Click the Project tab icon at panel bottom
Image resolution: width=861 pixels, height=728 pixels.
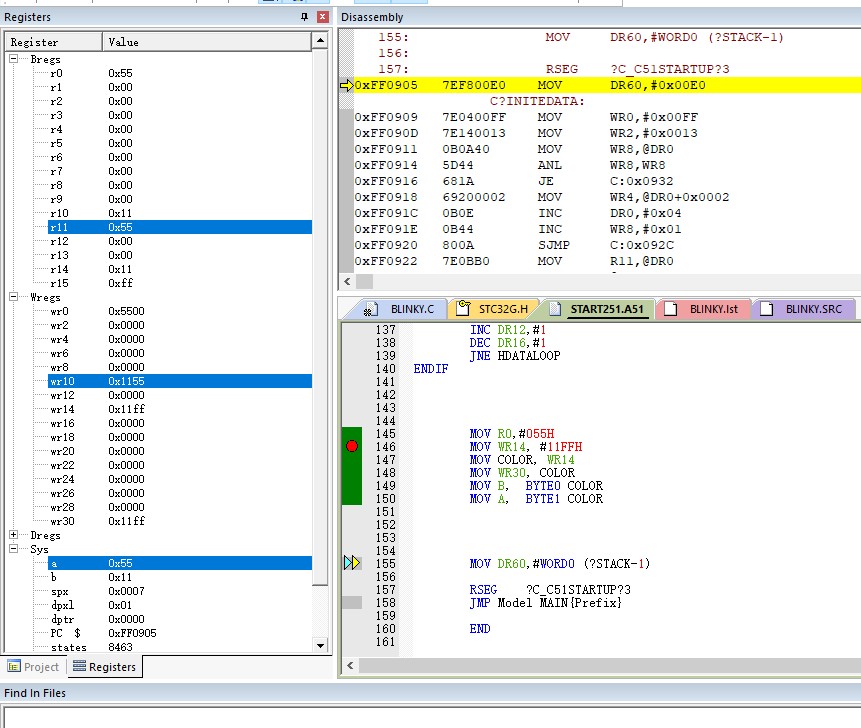pos(14,667)
